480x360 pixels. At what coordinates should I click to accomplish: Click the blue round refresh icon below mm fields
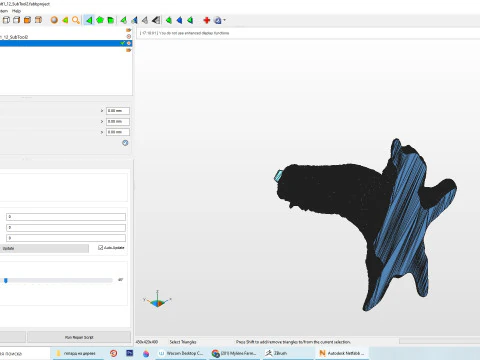pos(125,143)
